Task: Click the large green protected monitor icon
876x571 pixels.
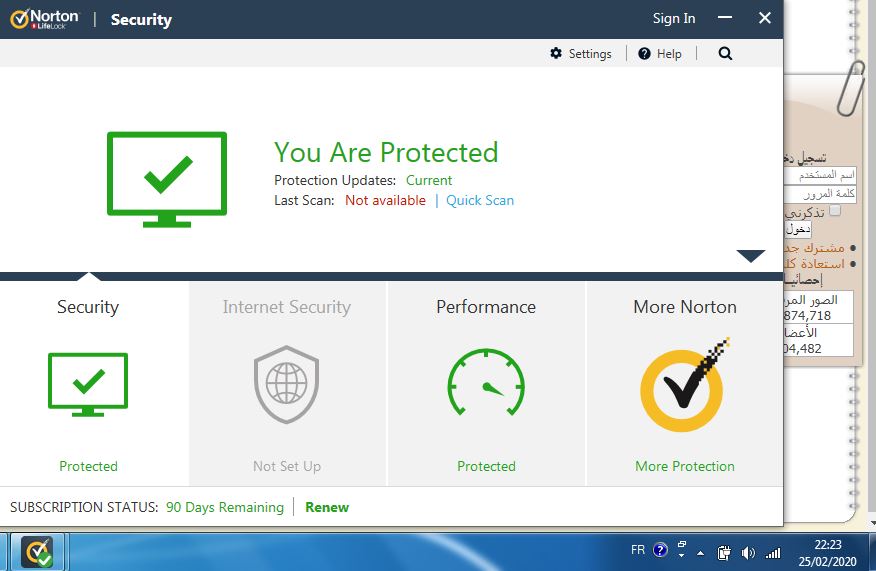Action: [x=167, y=179]
